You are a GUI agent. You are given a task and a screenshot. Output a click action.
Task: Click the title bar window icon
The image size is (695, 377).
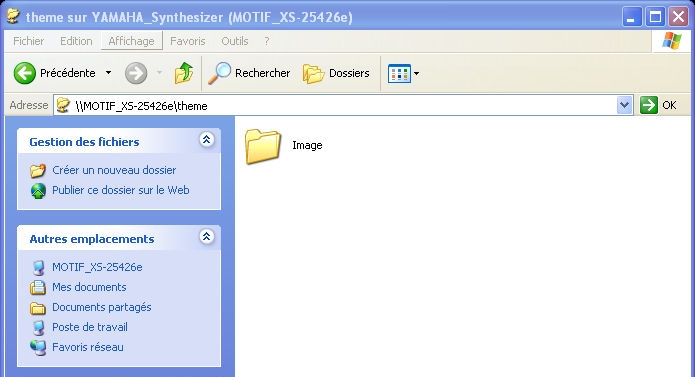pos(13,16)
